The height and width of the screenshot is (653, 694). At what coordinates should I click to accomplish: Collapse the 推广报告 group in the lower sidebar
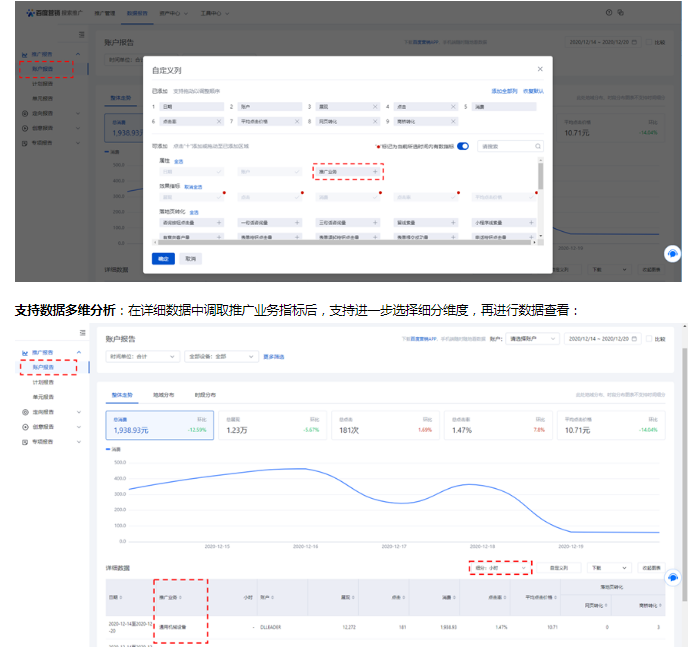coord(79,352)
